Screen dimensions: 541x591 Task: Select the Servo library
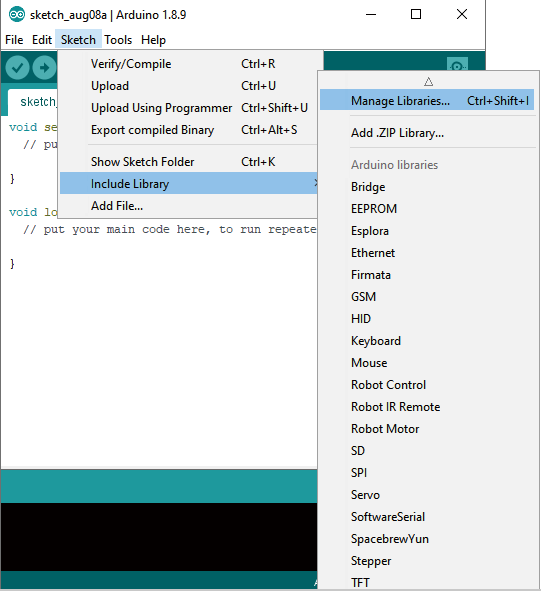pyautogui.click(x=427, y=495)
